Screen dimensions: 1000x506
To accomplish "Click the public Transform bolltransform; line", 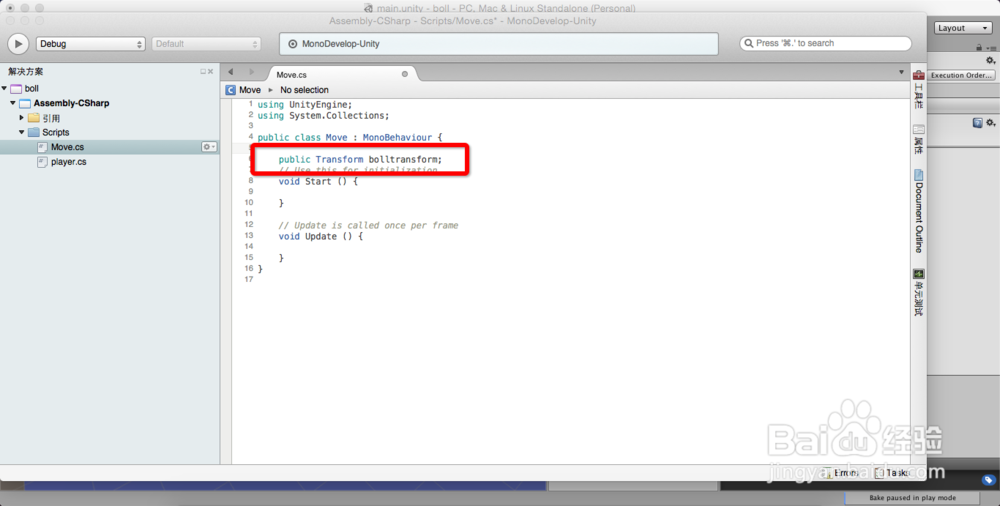I will [360, 160].
